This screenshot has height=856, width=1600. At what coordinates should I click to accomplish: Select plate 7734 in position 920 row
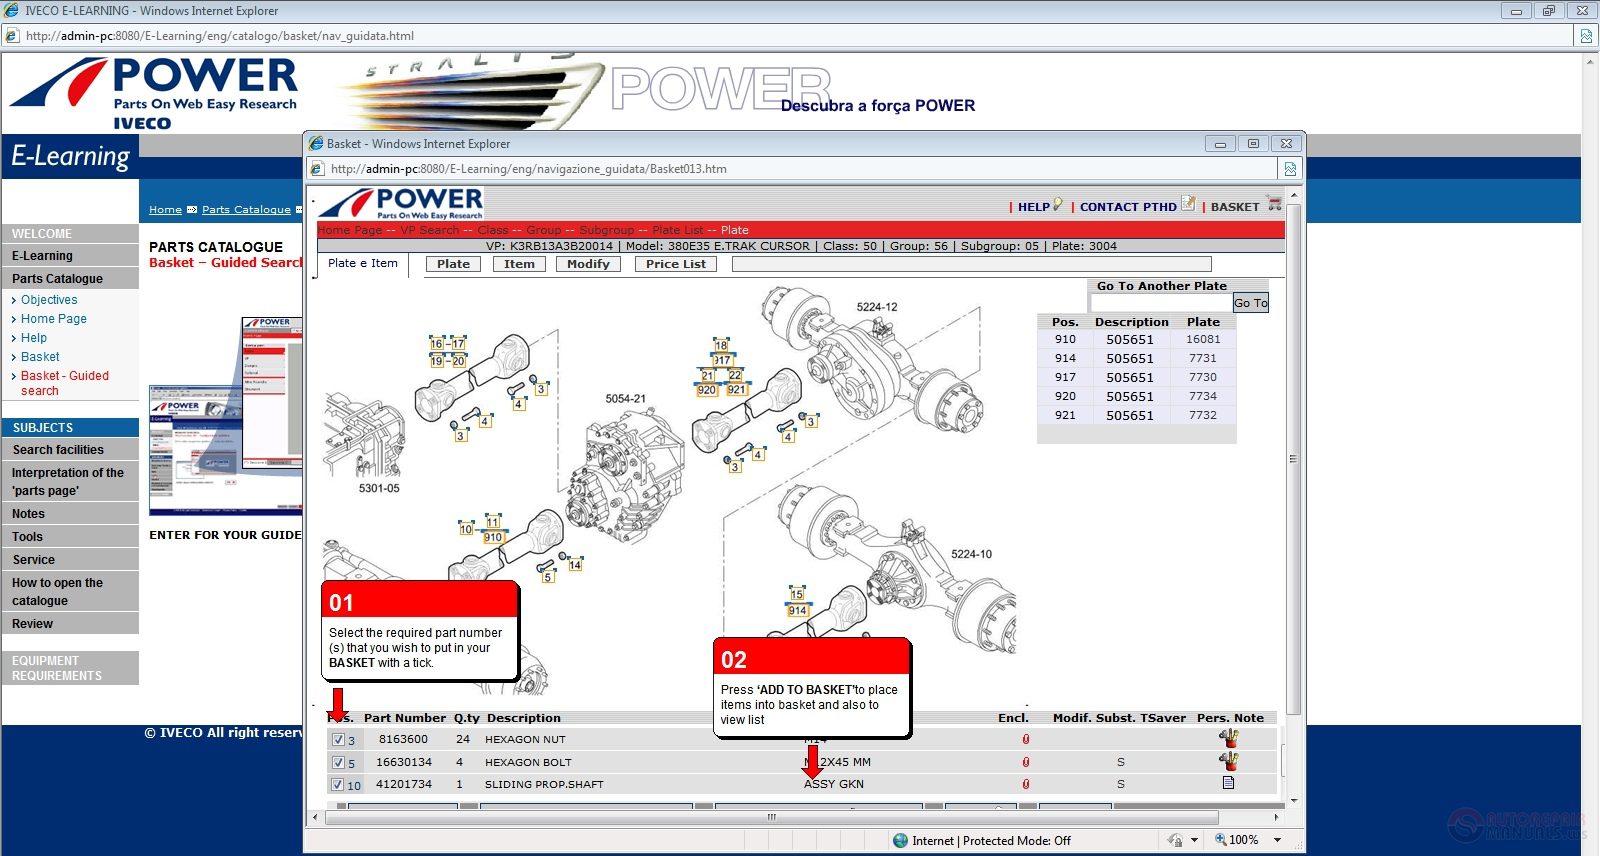pos(1203,396)
